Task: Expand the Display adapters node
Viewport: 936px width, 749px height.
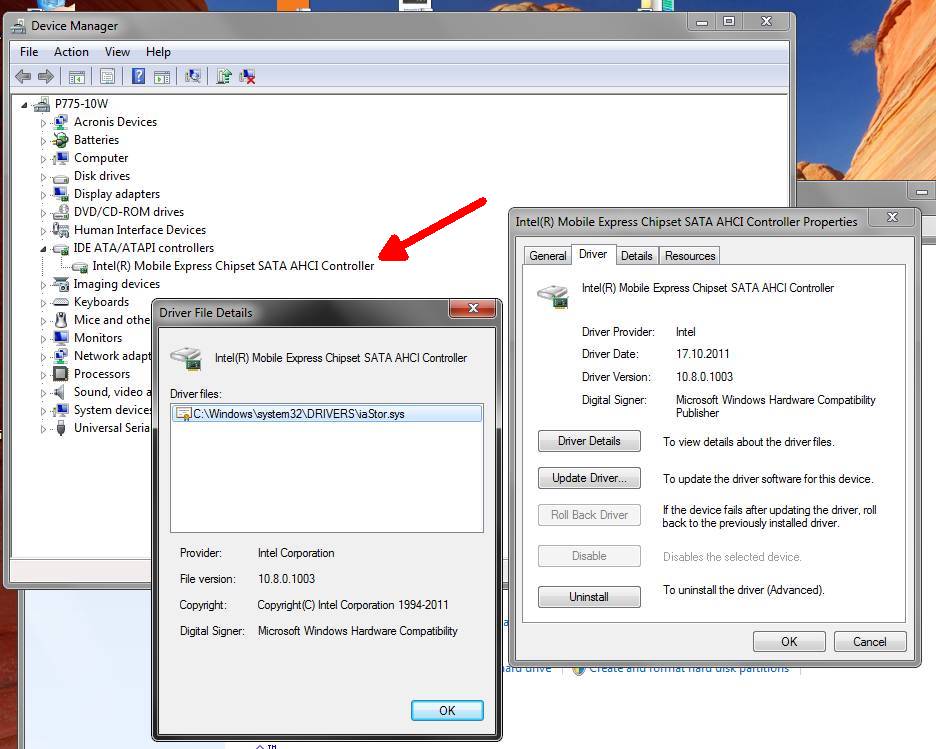Action: (43, 195)
